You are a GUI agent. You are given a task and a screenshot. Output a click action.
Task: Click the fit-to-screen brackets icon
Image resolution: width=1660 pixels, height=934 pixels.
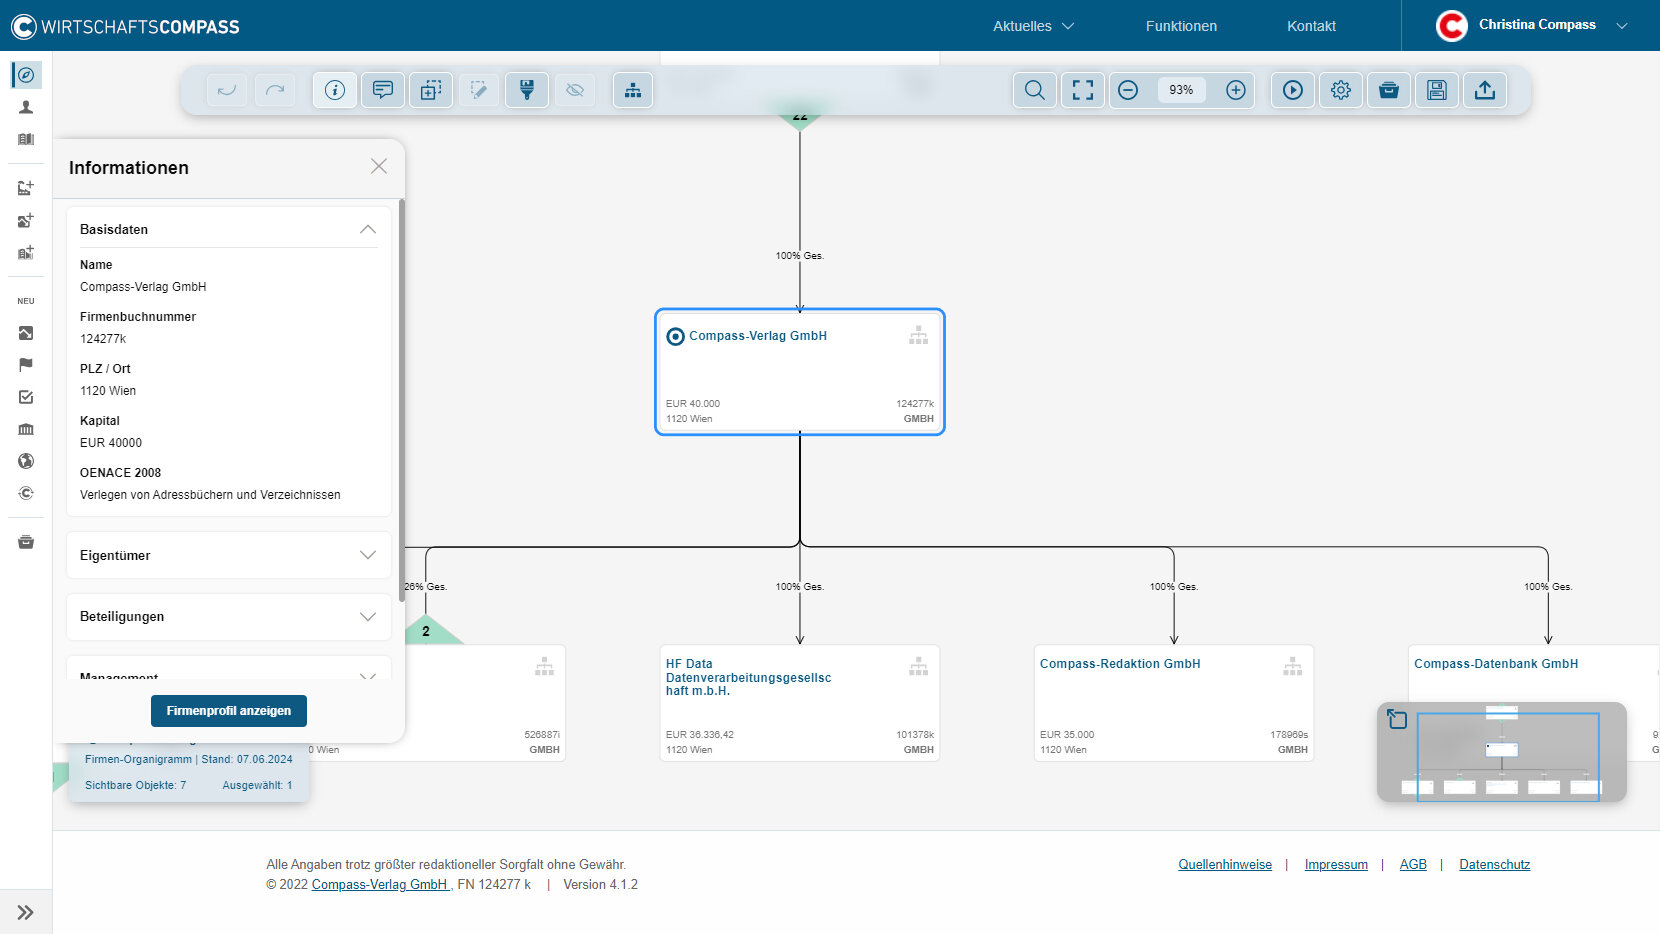coord(1083,90)
